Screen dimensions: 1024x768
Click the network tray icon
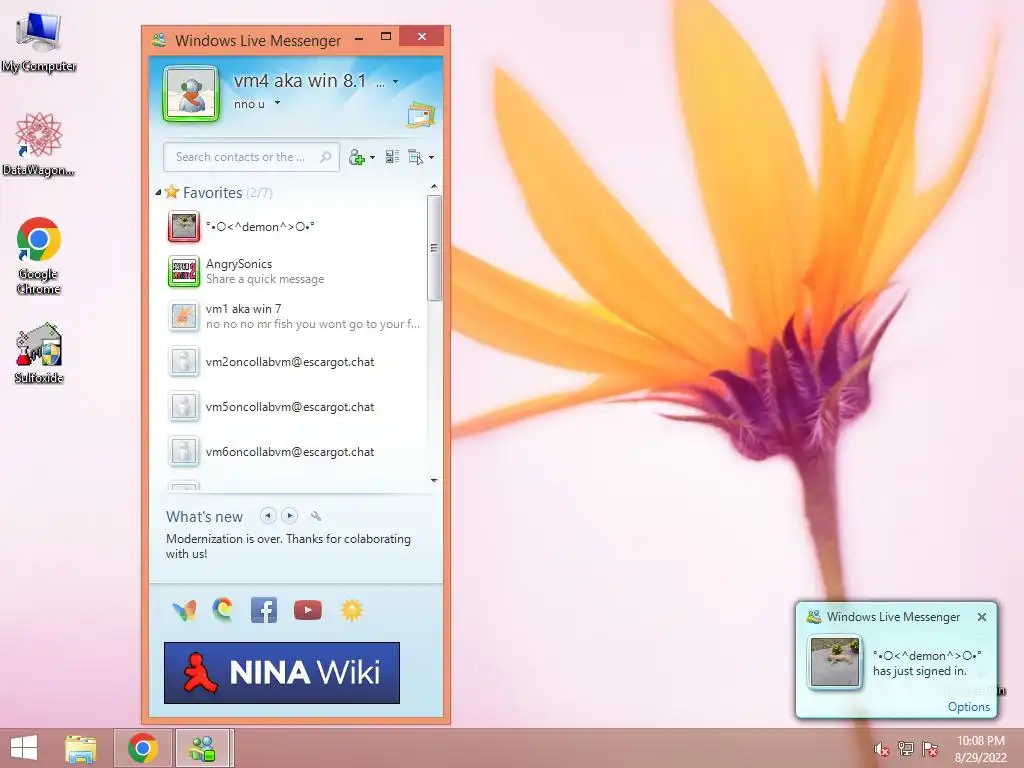click(x=906, y=748)
